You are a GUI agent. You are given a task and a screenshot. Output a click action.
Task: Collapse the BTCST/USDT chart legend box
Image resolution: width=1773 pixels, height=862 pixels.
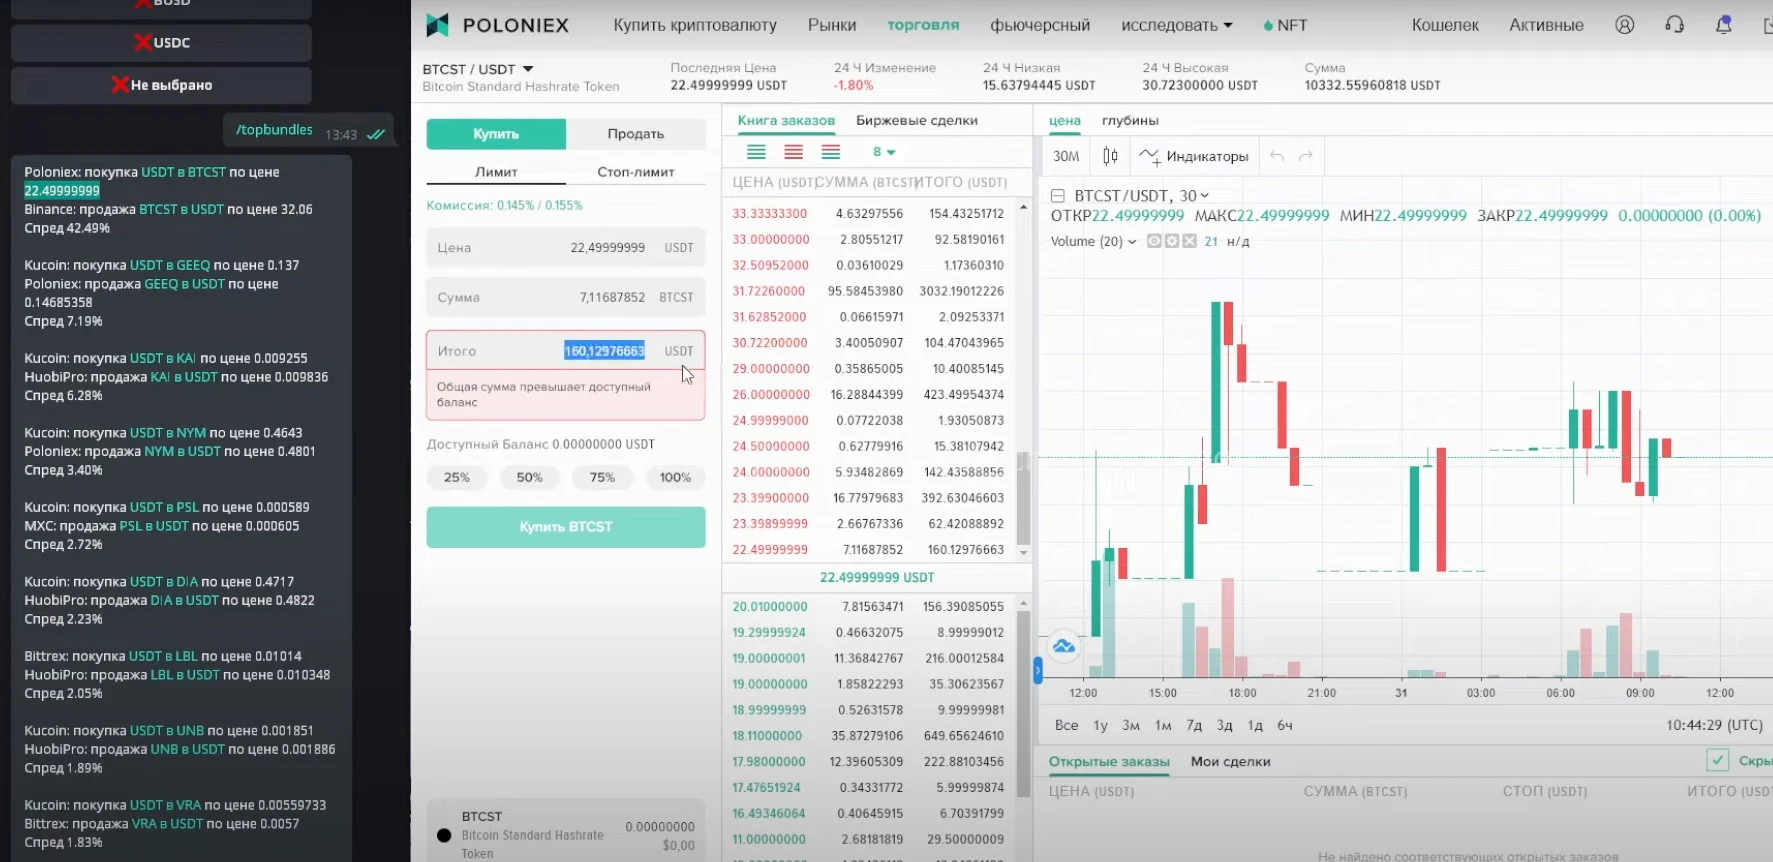[x=1057, y=196]
